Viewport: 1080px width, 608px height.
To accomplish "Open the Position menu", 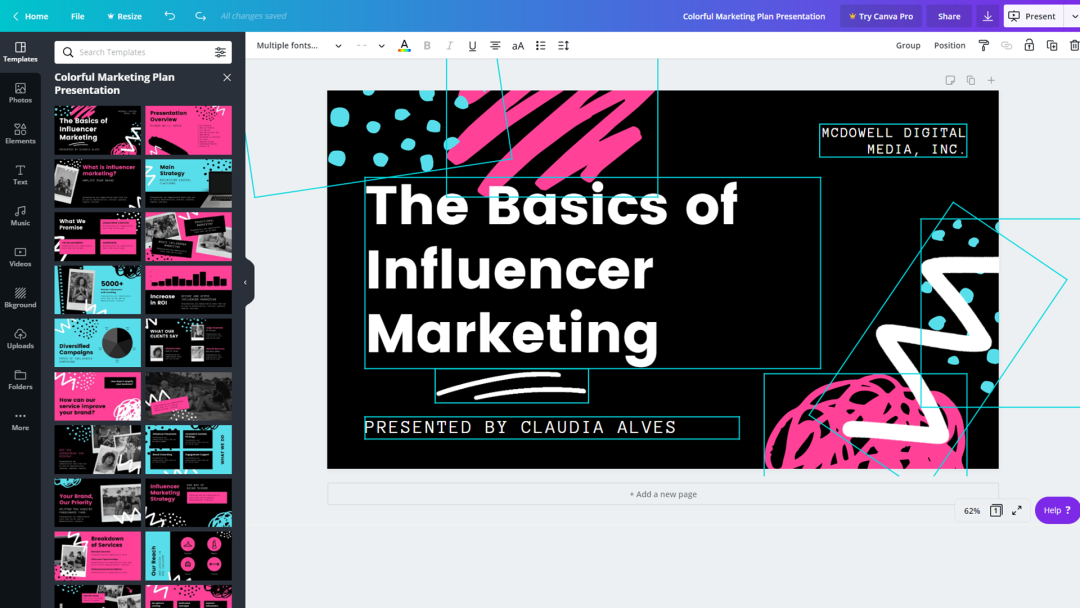I will coord(949,45).
